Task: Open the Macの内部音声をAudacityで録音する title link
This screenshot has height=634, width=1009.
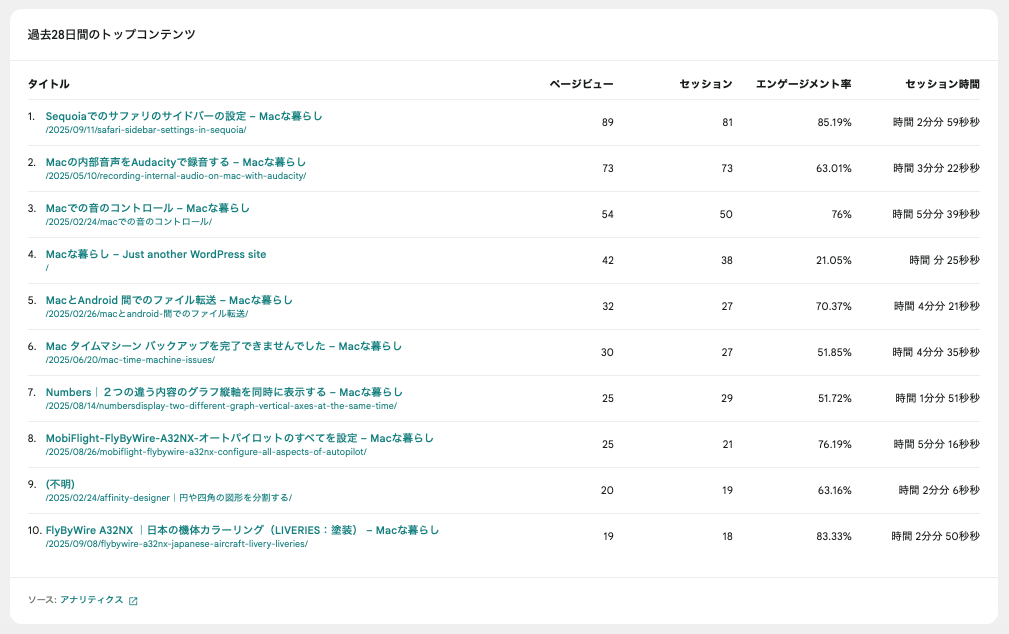Action: point(175,162)
